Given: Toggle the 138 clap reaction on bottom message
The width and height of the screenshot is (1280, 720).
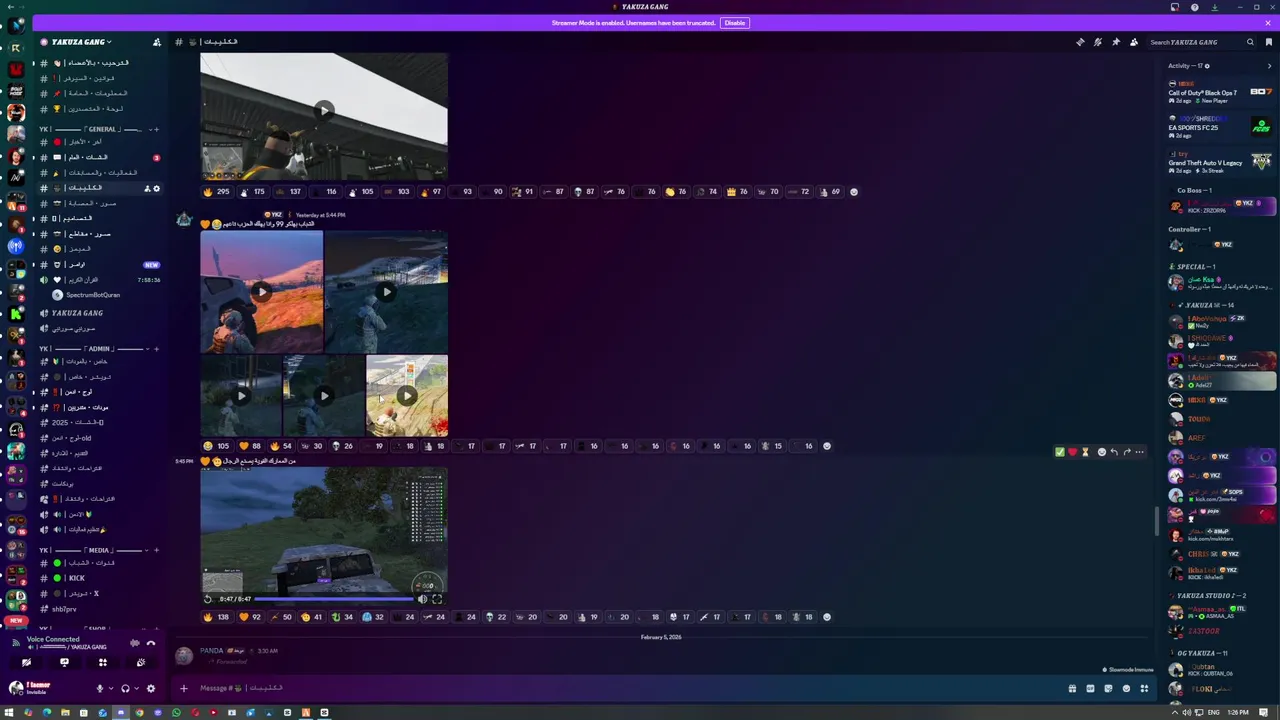Looking at the screenshot, I should [217, 617].
